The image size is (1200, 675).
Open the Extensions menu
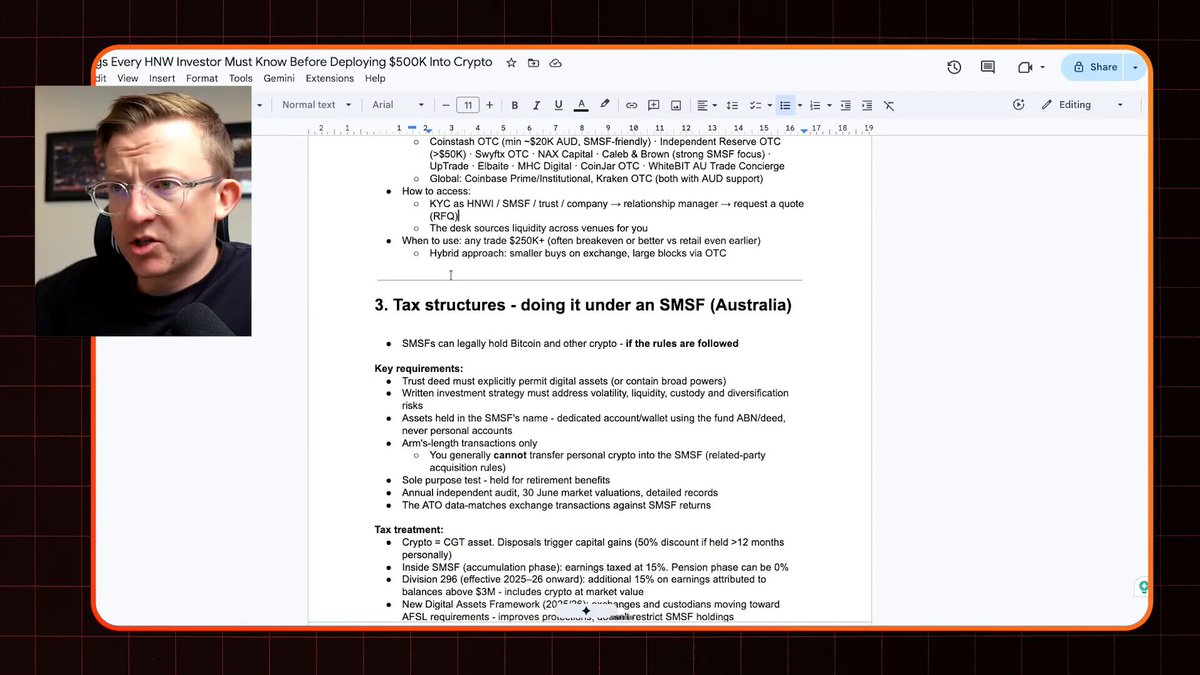330,78
